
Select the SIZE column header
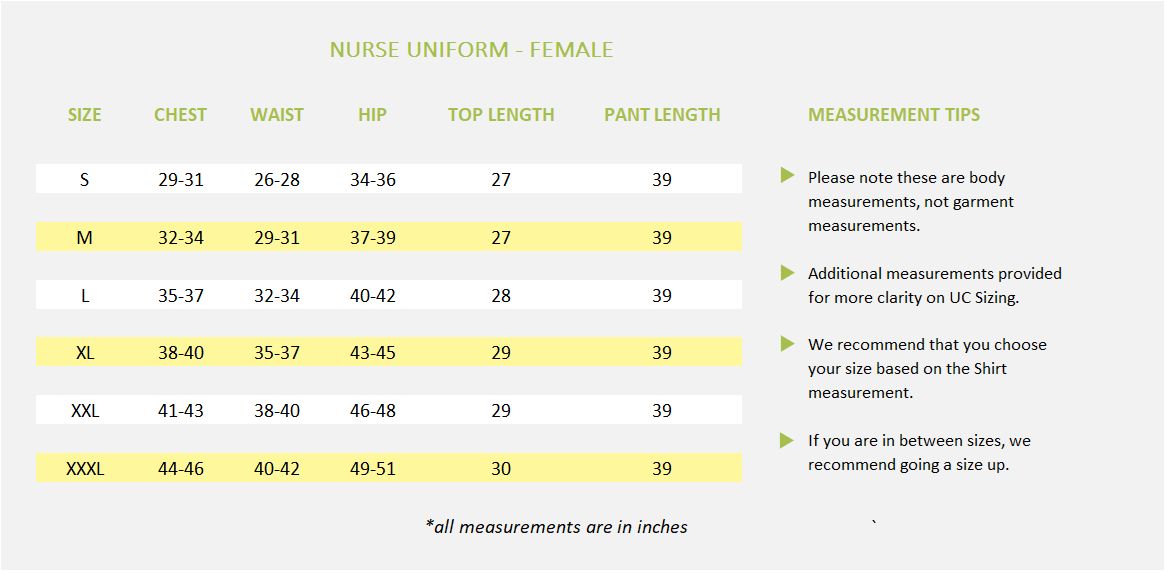pyautogui.click(x=85, y=115)
